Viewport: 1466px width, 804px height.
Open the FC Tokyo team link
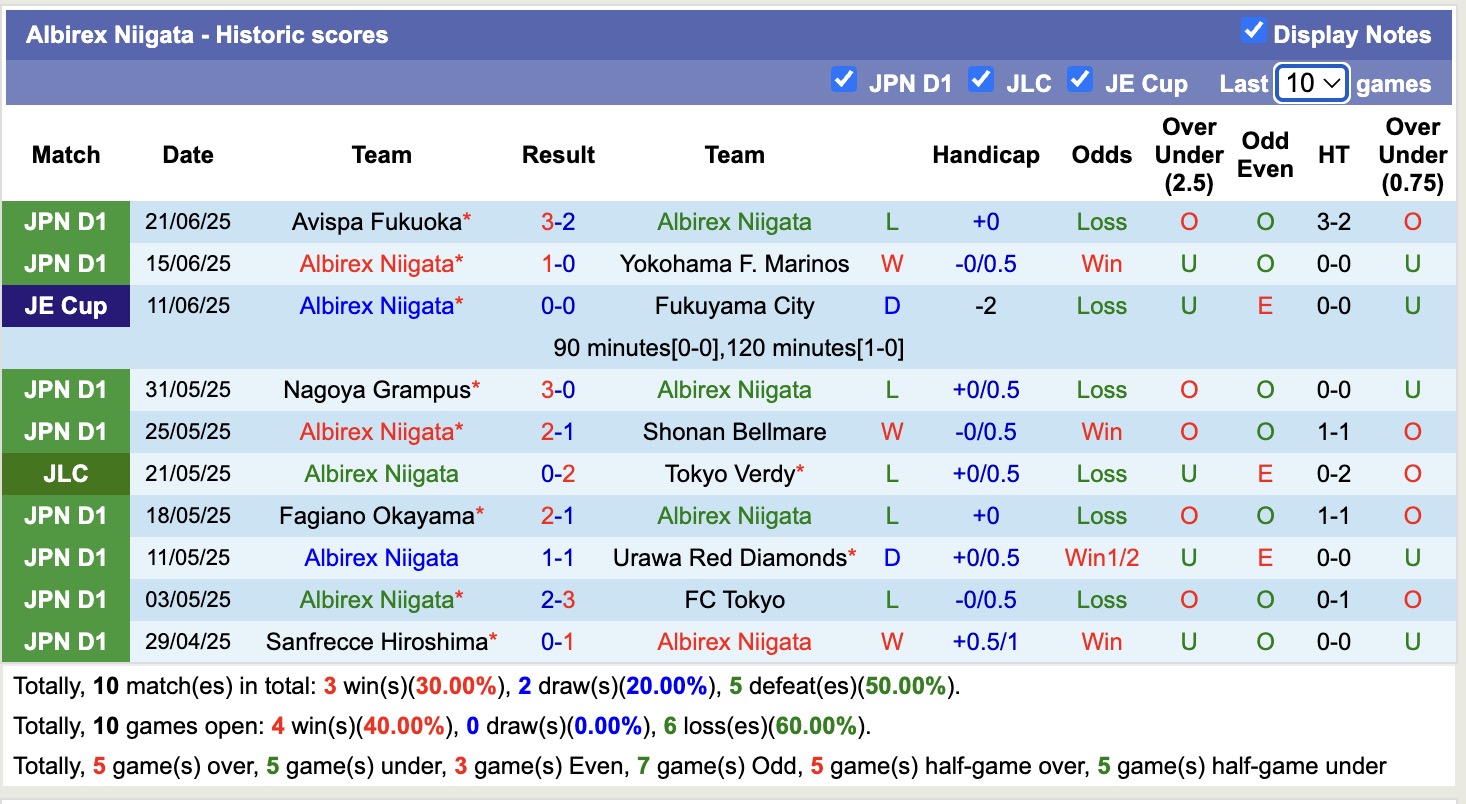coord(735,599)
